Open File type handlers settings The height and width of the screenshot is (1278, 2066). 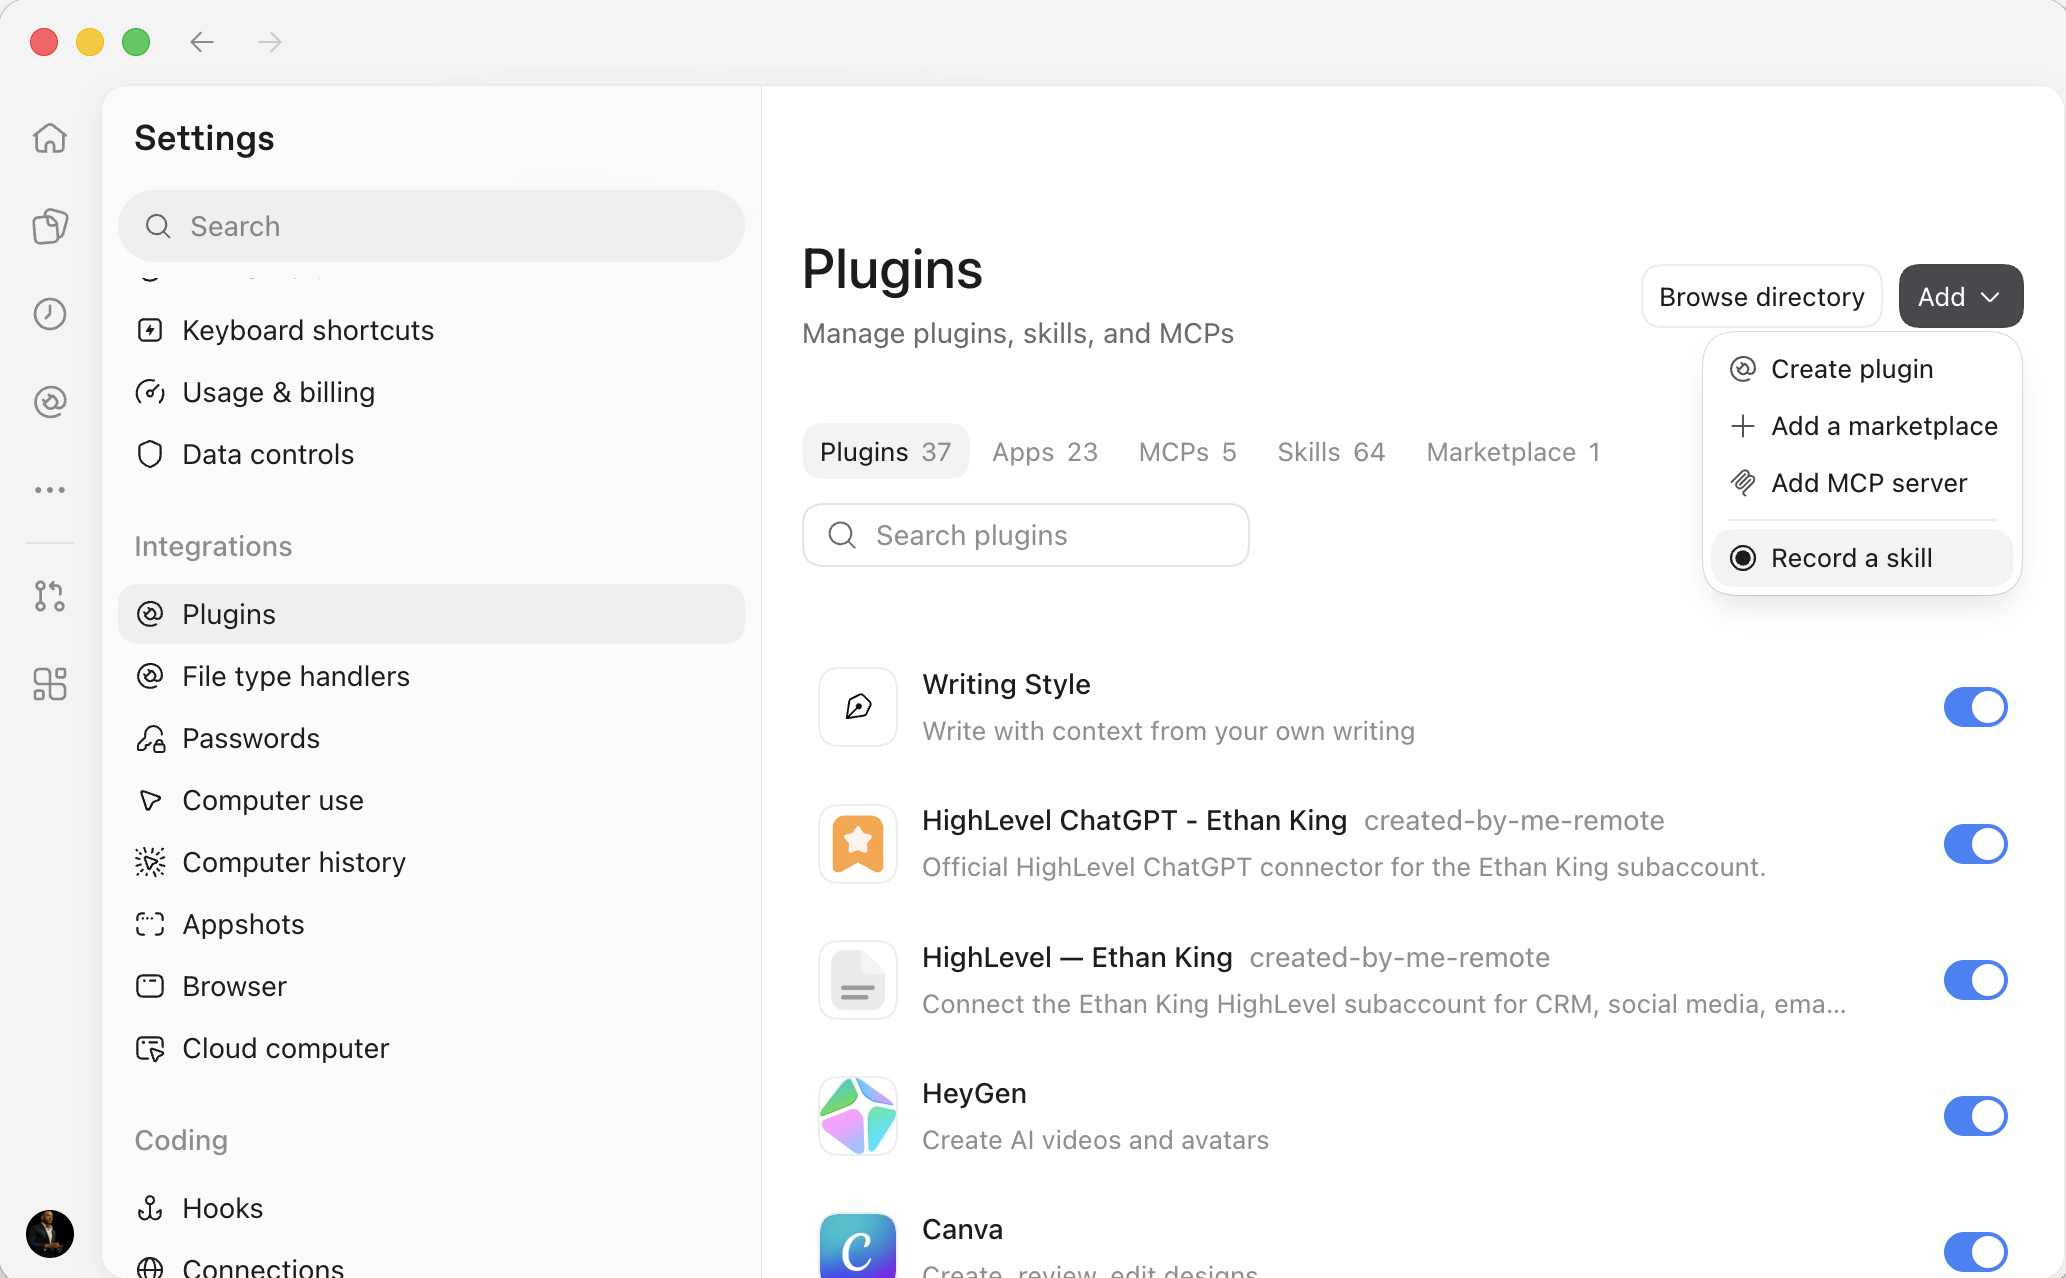[x=431, y=676]
